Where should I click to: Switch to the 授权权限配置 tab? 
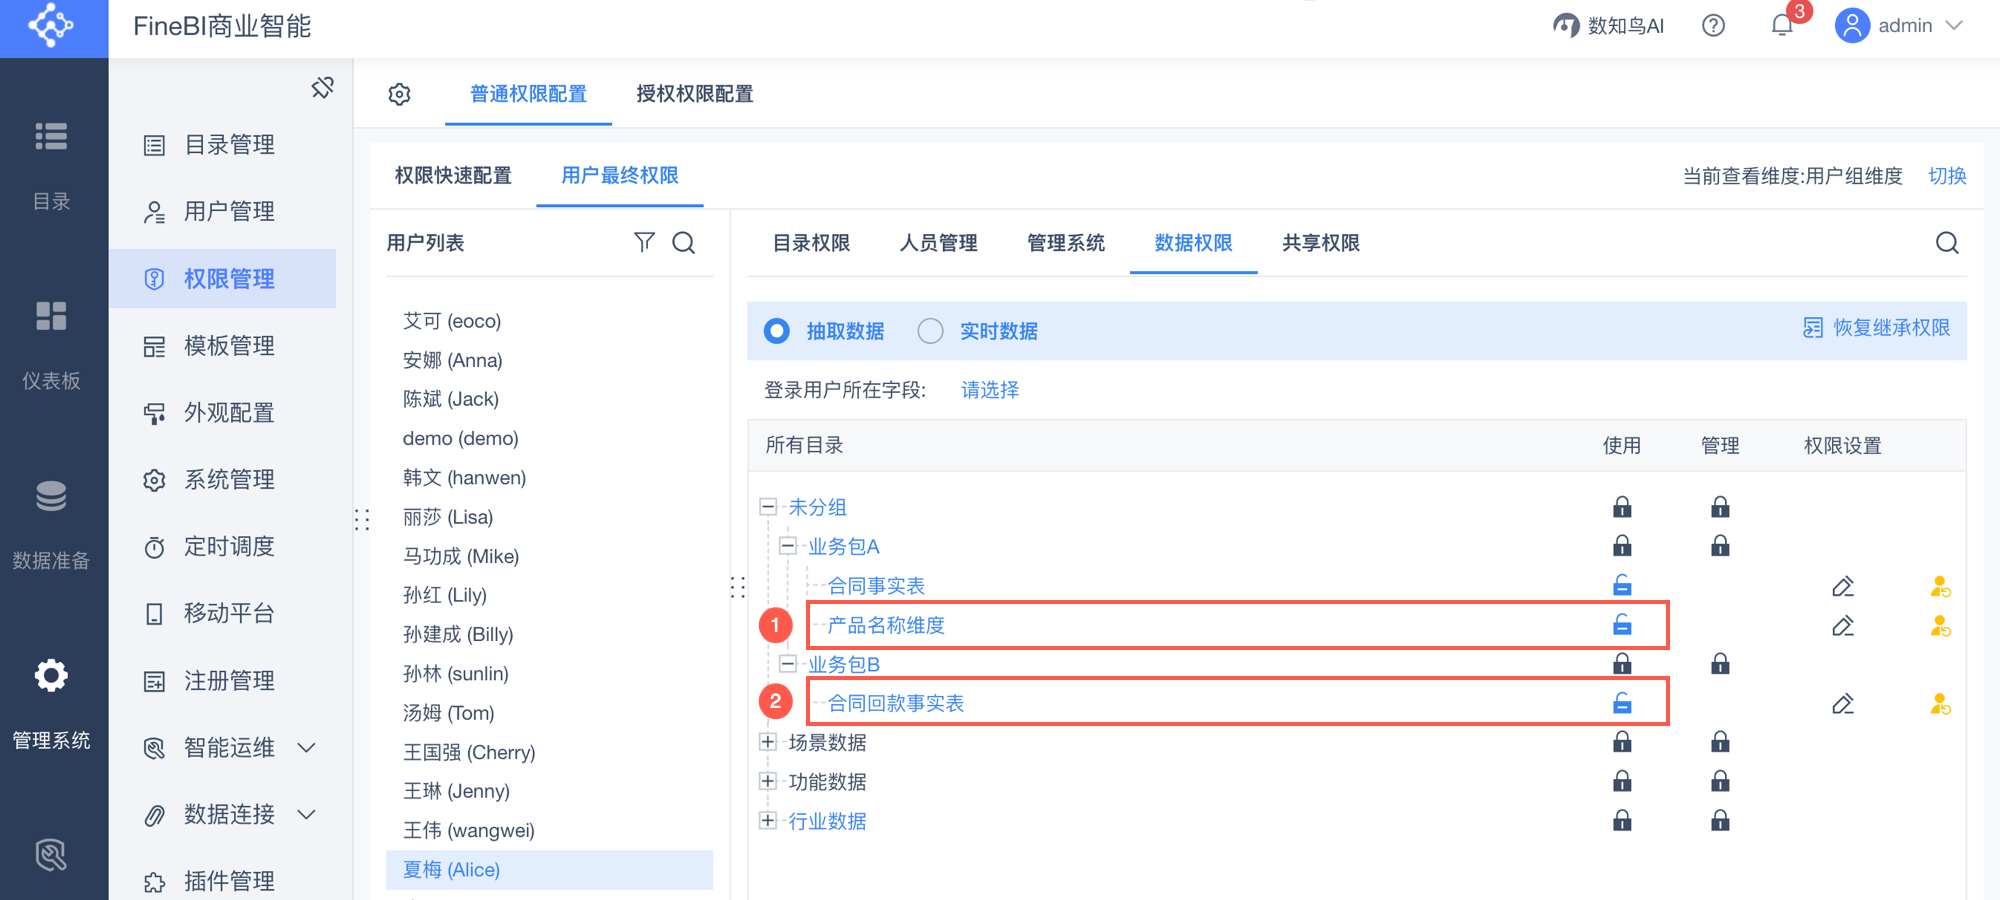[694, 94]
